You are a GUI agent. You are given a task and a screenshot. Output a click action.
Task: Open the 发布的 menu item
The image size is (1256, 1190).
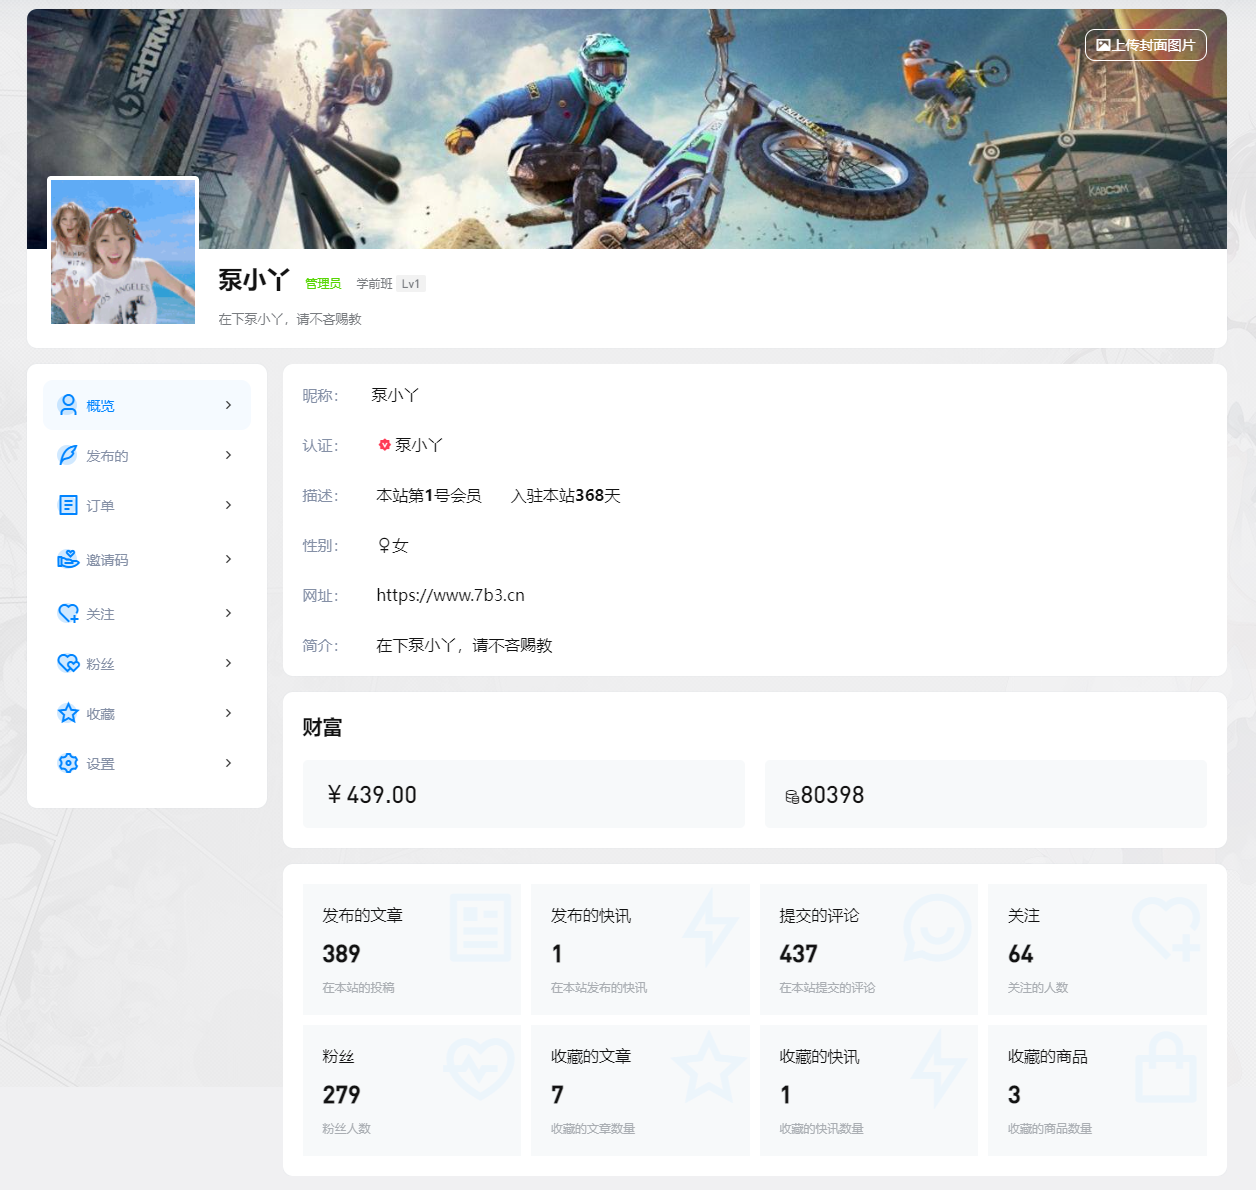tap(147, 455)
